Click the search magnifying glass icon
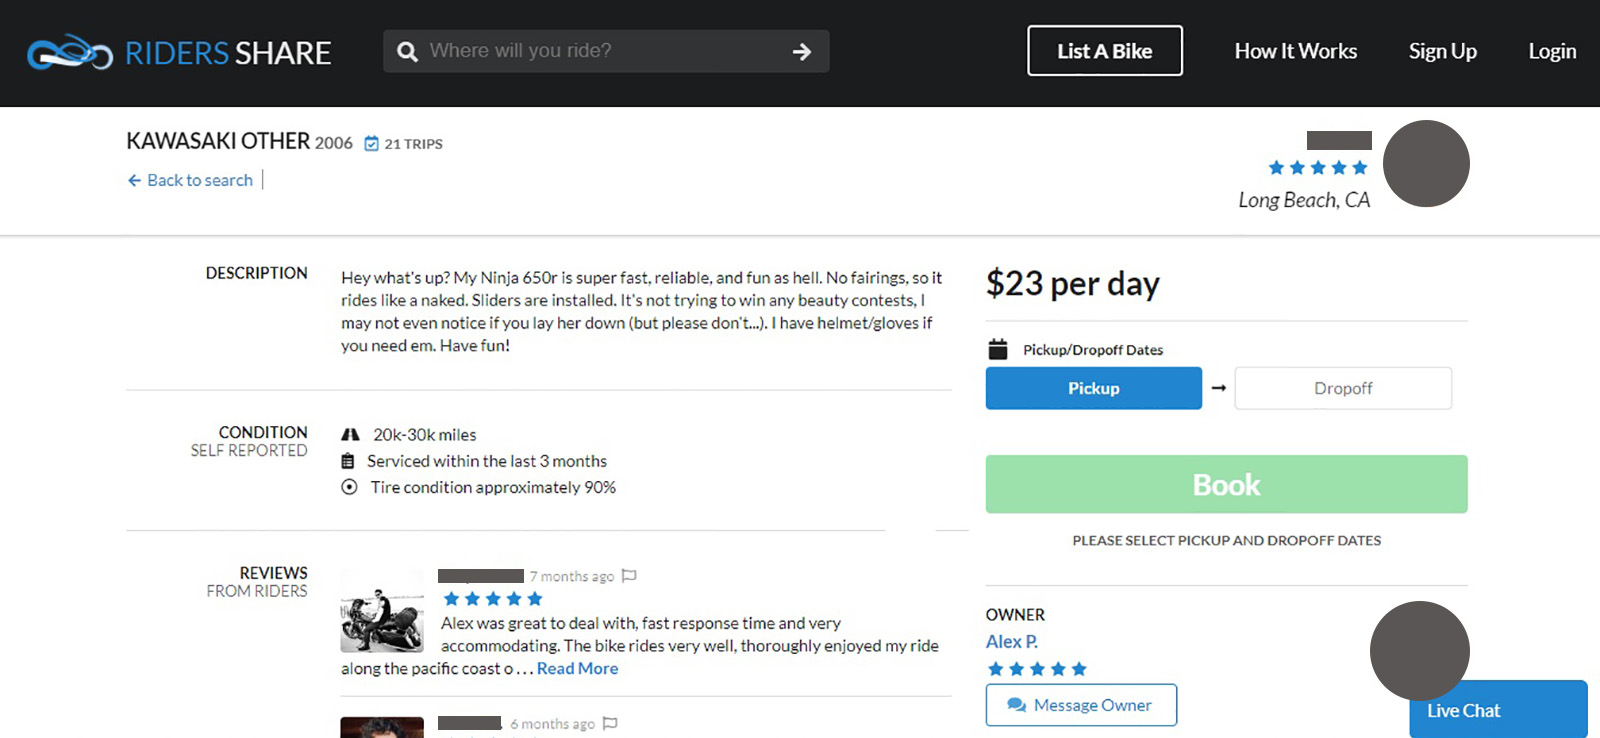The image size is (1600, 738). coord(407,52)
